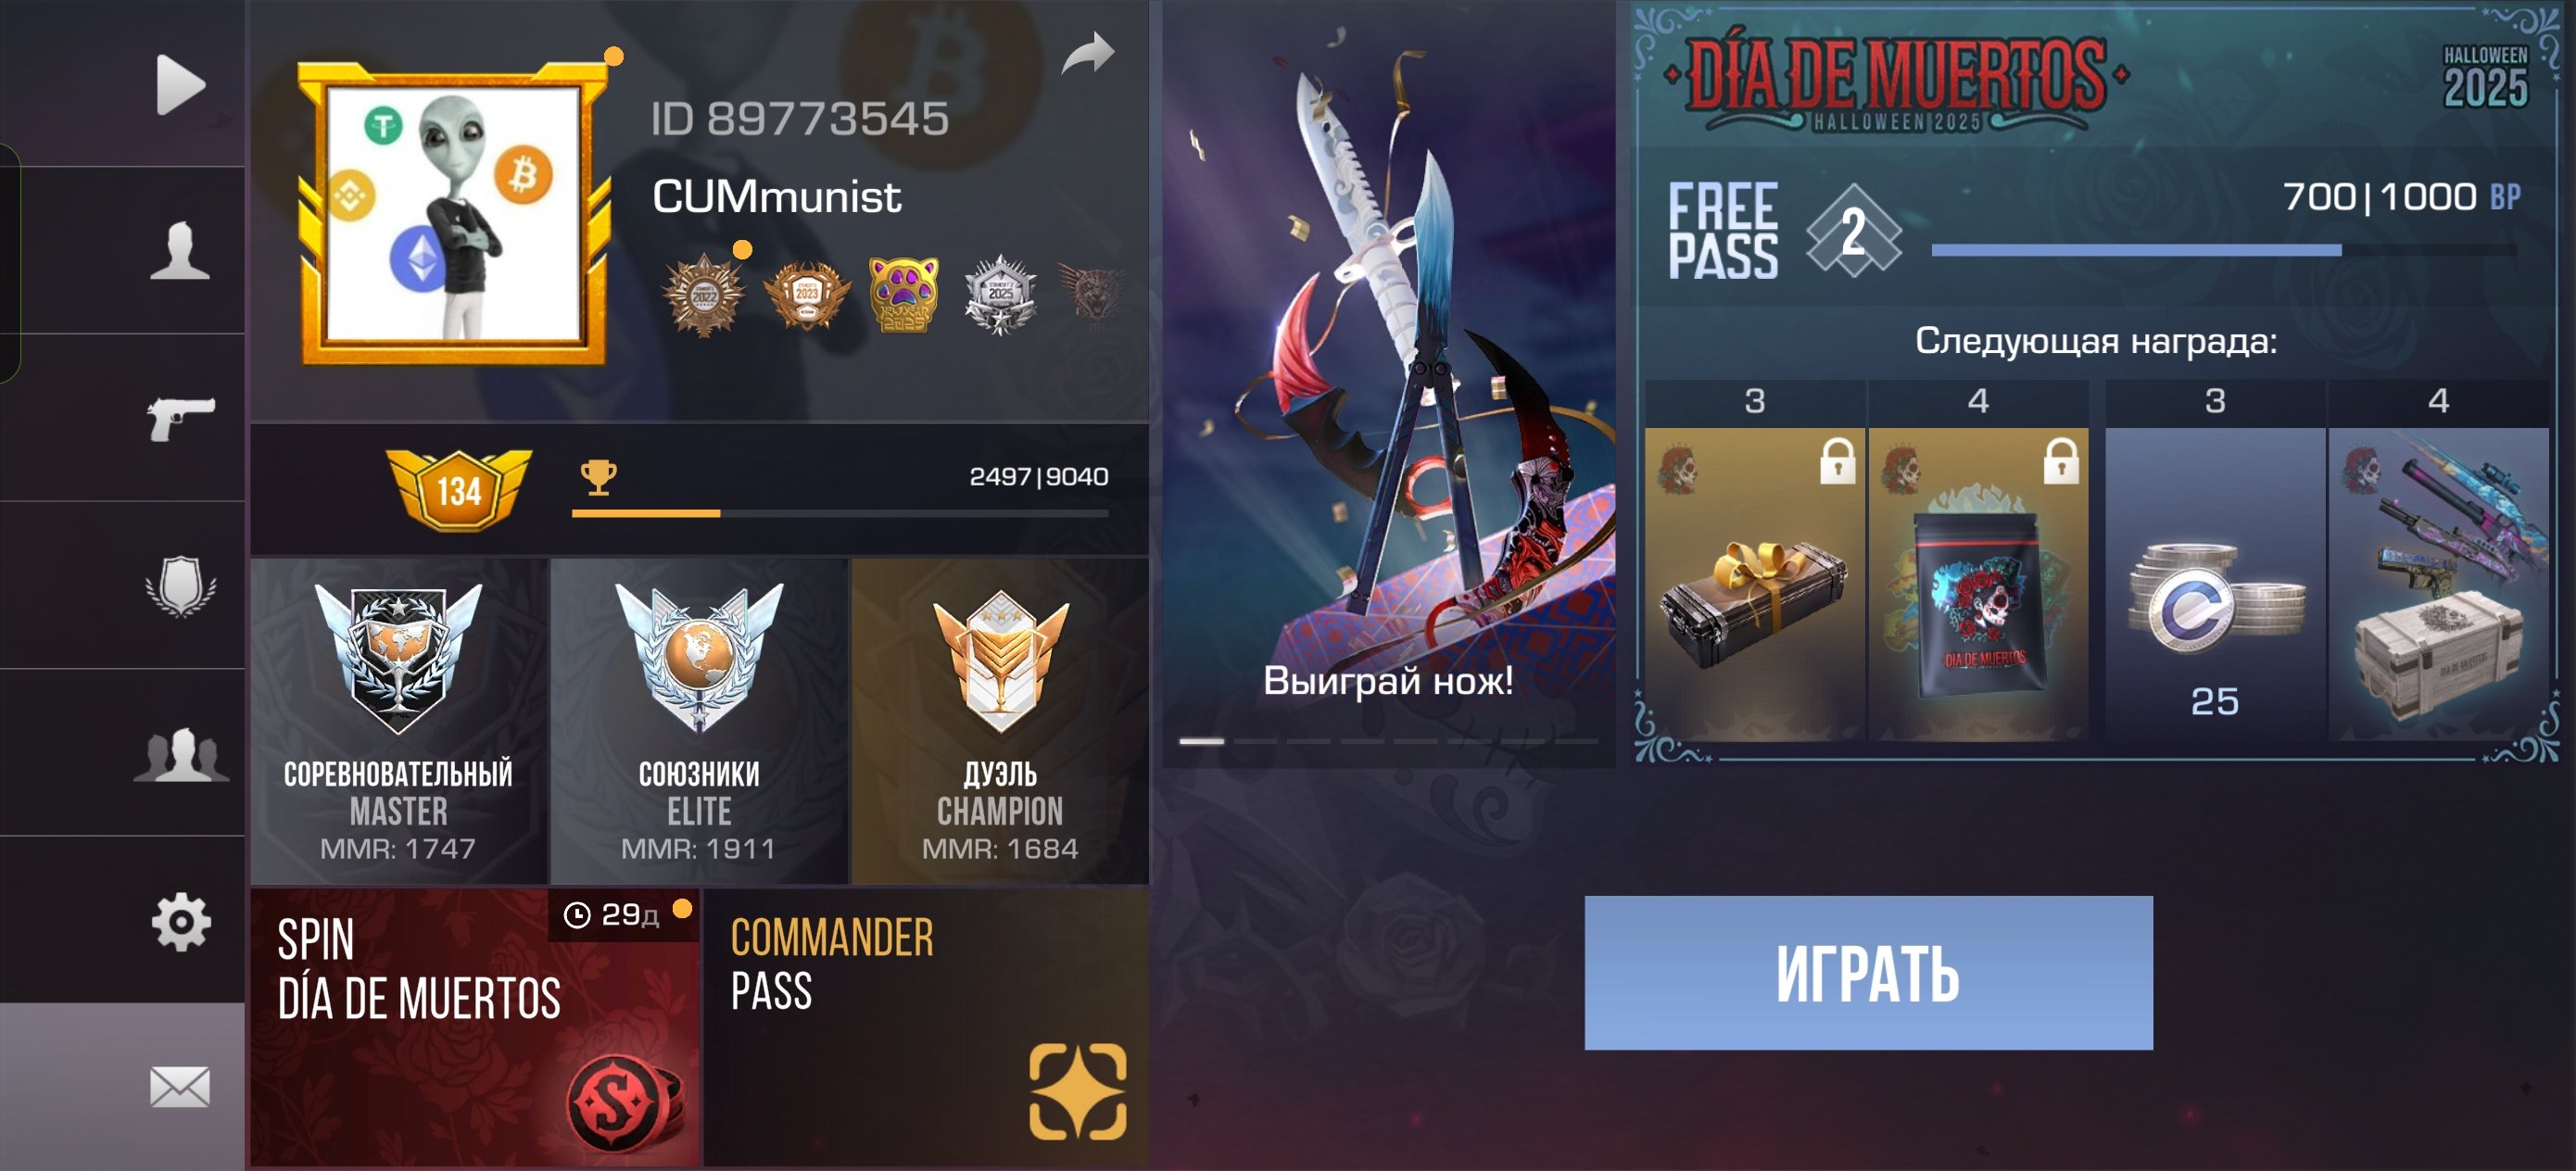Open the profile silhouette sidebar icon

180,250
